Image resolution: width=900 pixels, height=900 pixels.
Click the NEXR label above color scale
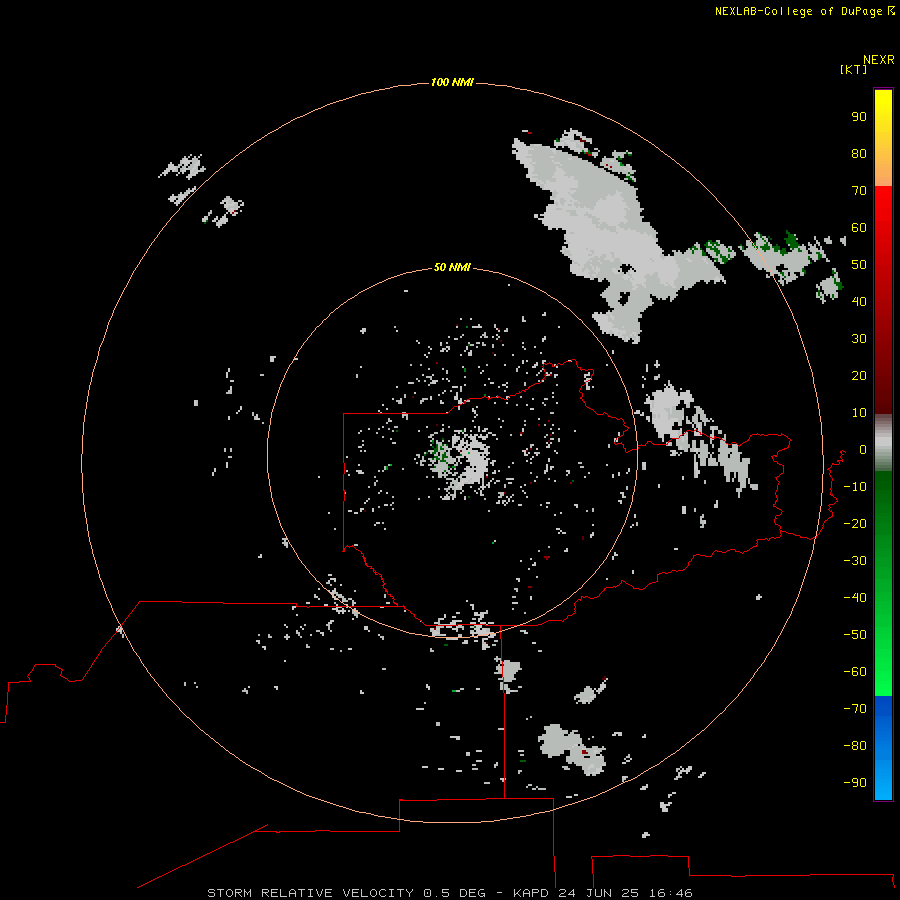point(879,60)
